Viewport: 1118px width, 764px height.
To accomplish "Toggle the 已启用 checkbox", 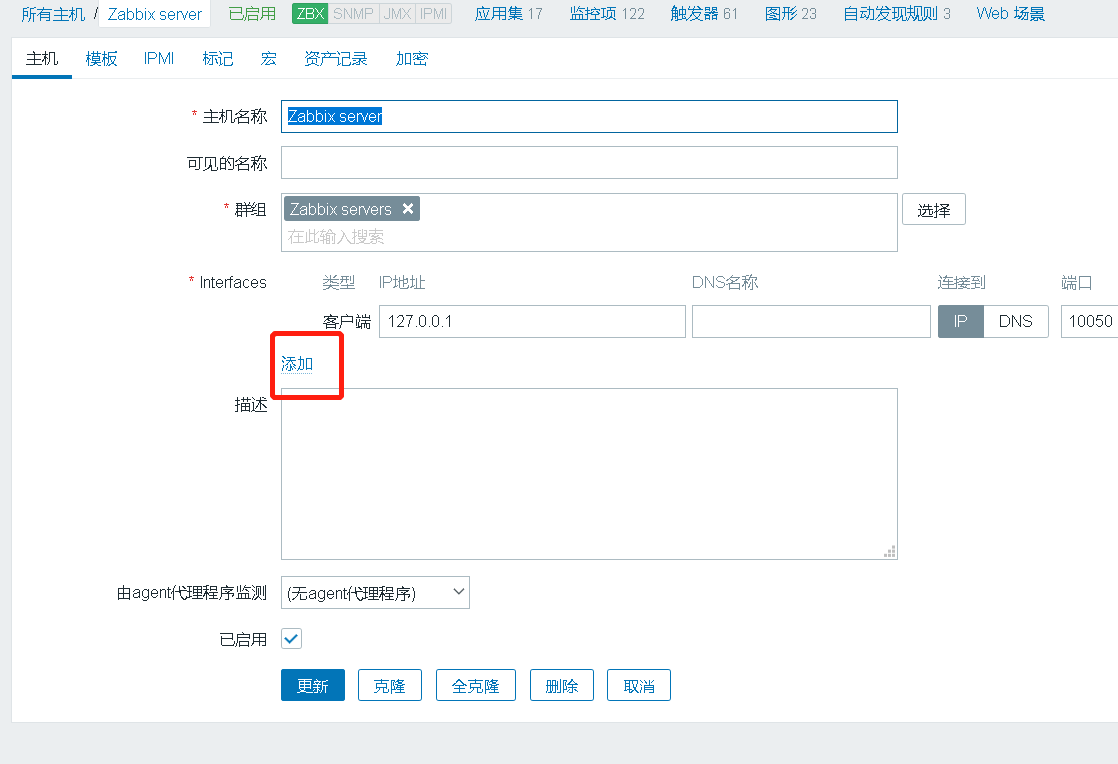I will point(292,639).
